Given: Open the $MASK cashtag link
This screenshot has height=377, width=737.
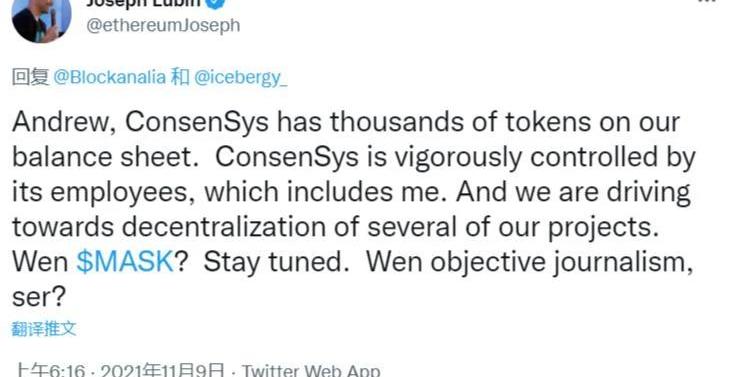Looking at the screenshot, I should point(125,262).
